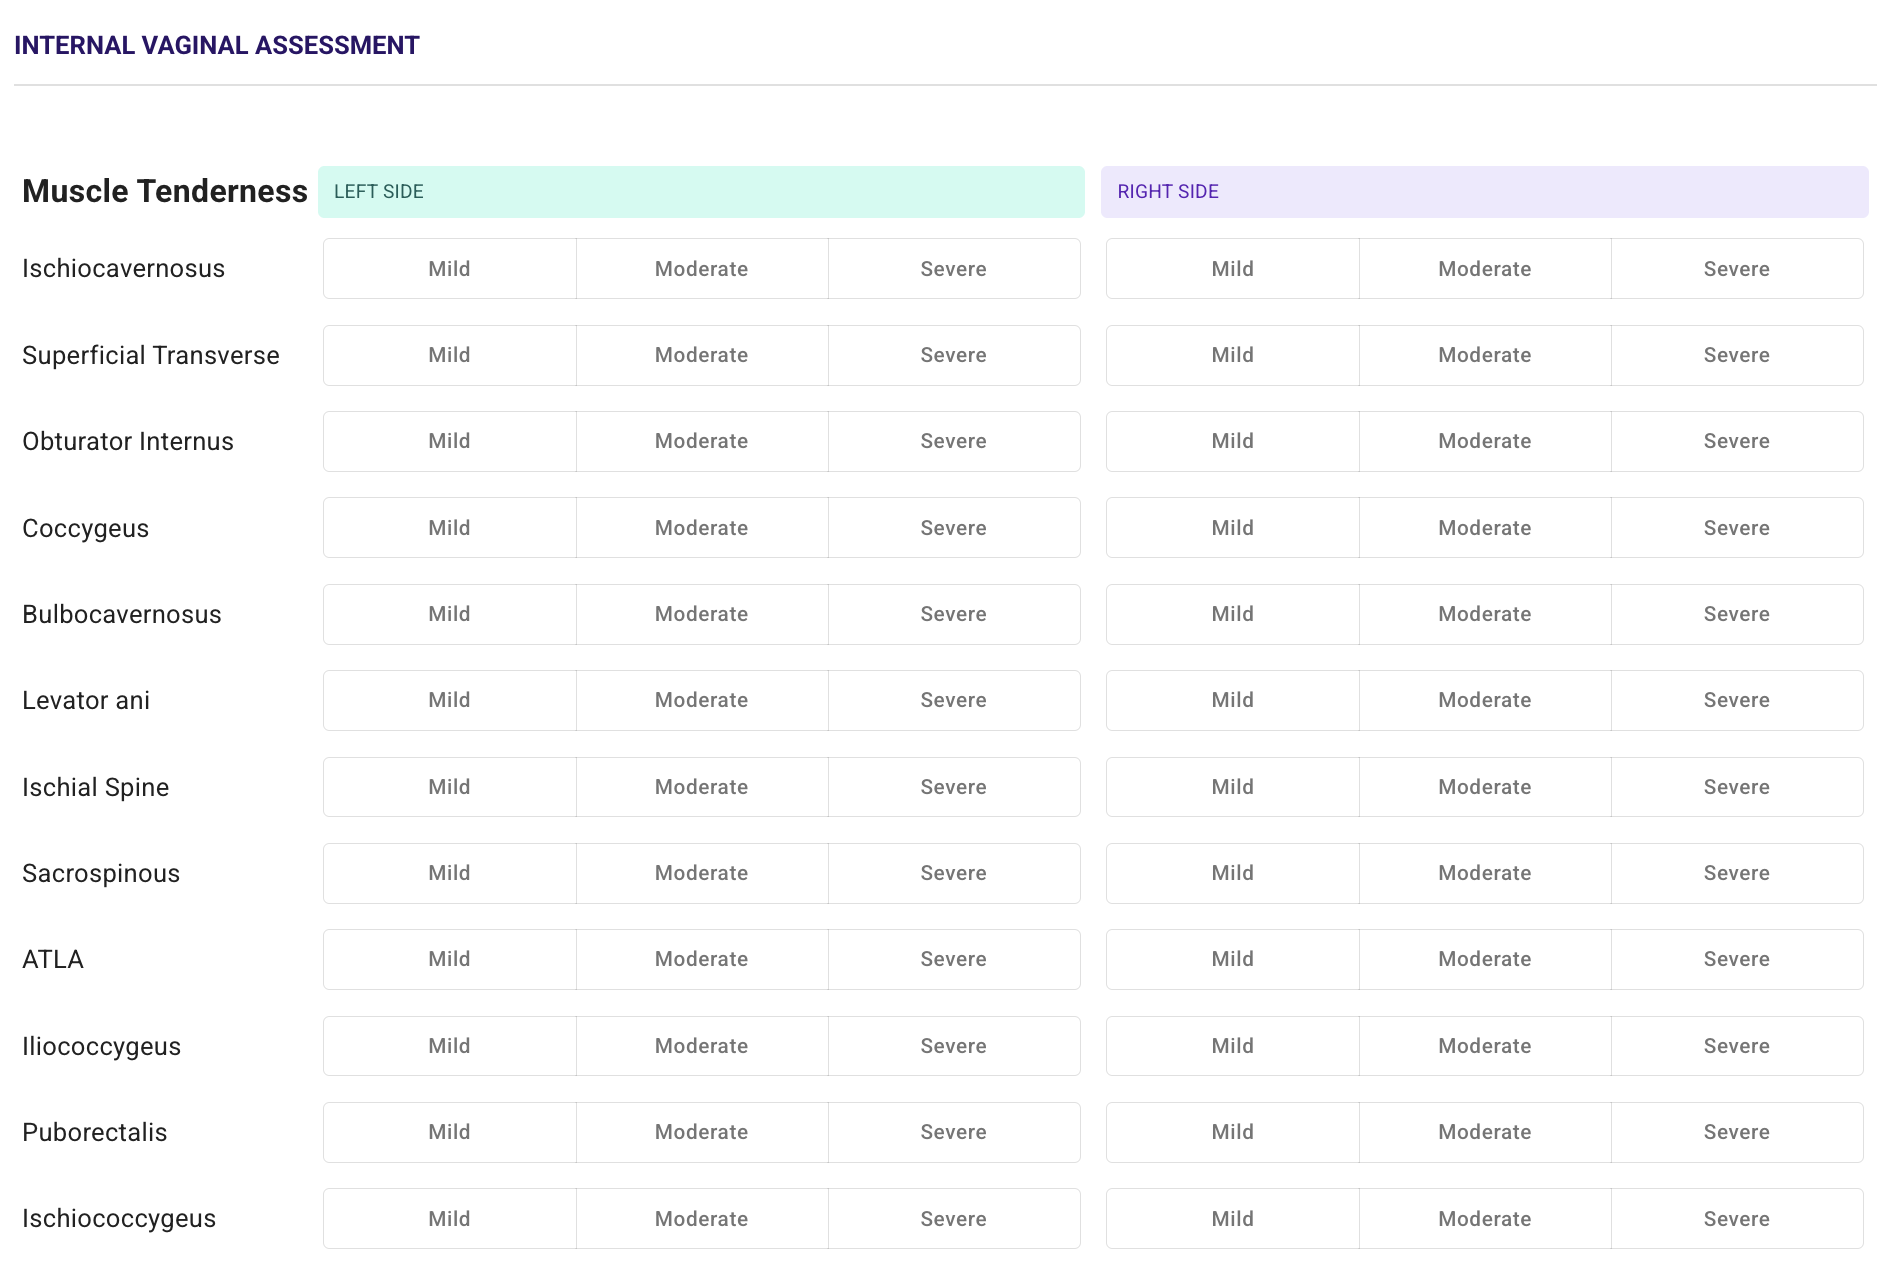This screenshot has height=1270, width=1892.
Task: Select Severe for right Coccygeus
Action: [x=1736, y=528]
